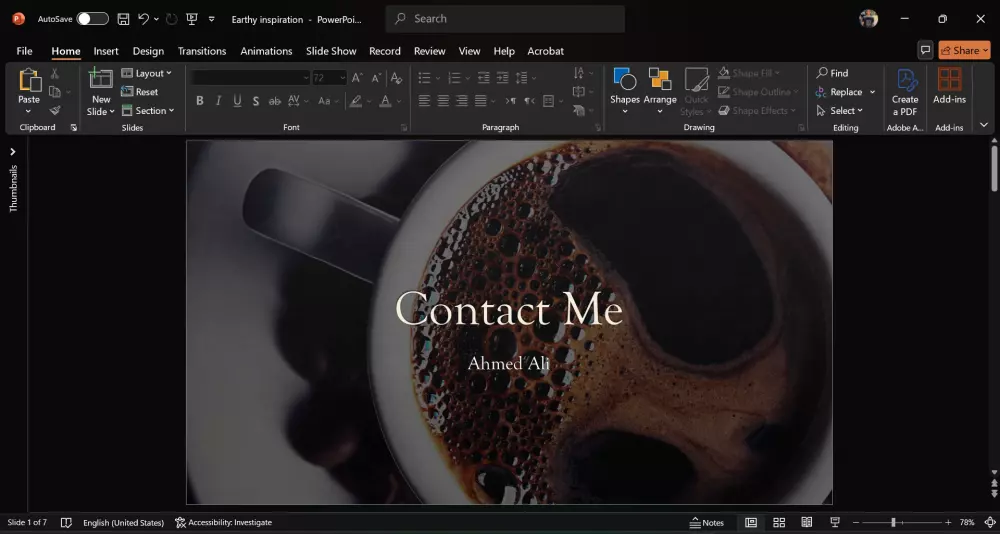Open the File menu
This screenshot has width=1000, height=534.
pos(24,51)
